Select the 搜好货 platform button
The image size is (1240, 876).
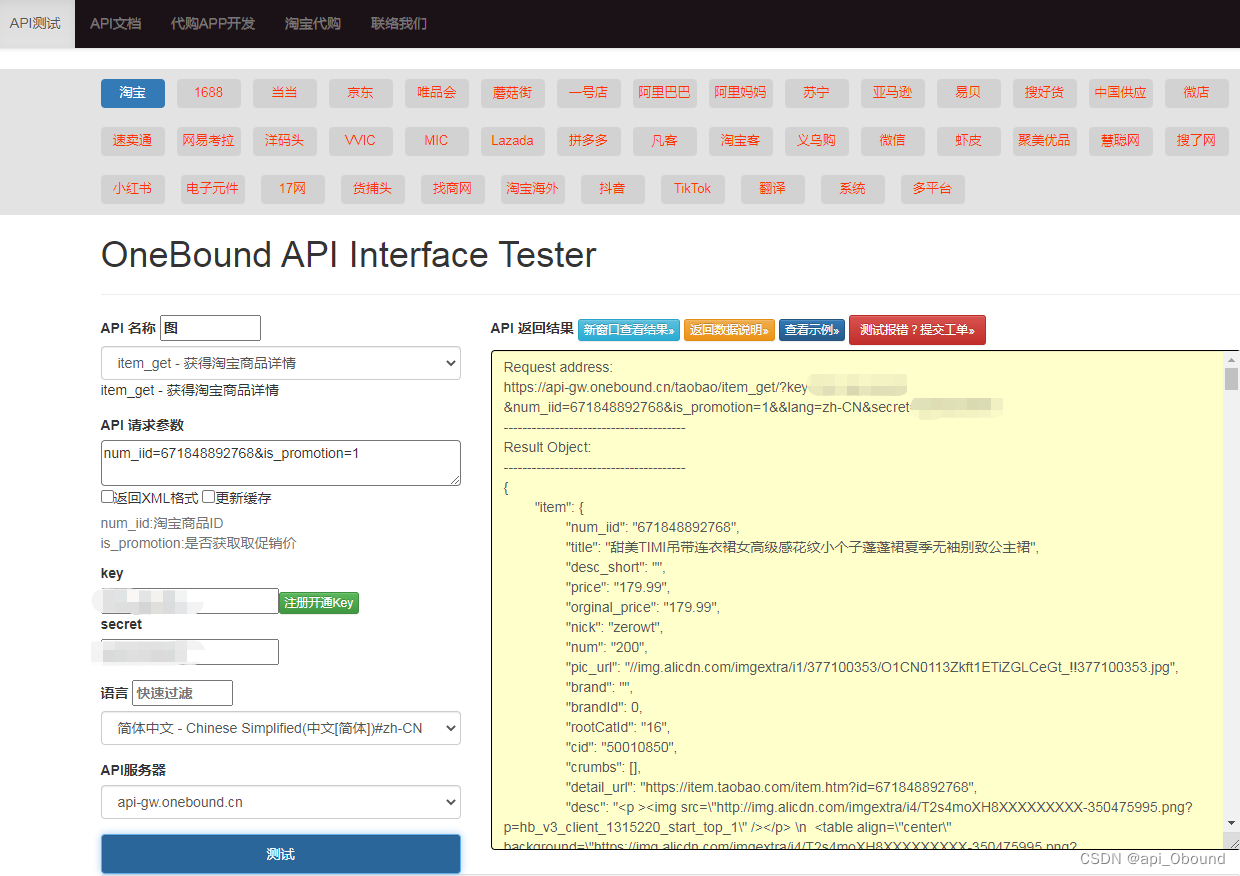1045,93
